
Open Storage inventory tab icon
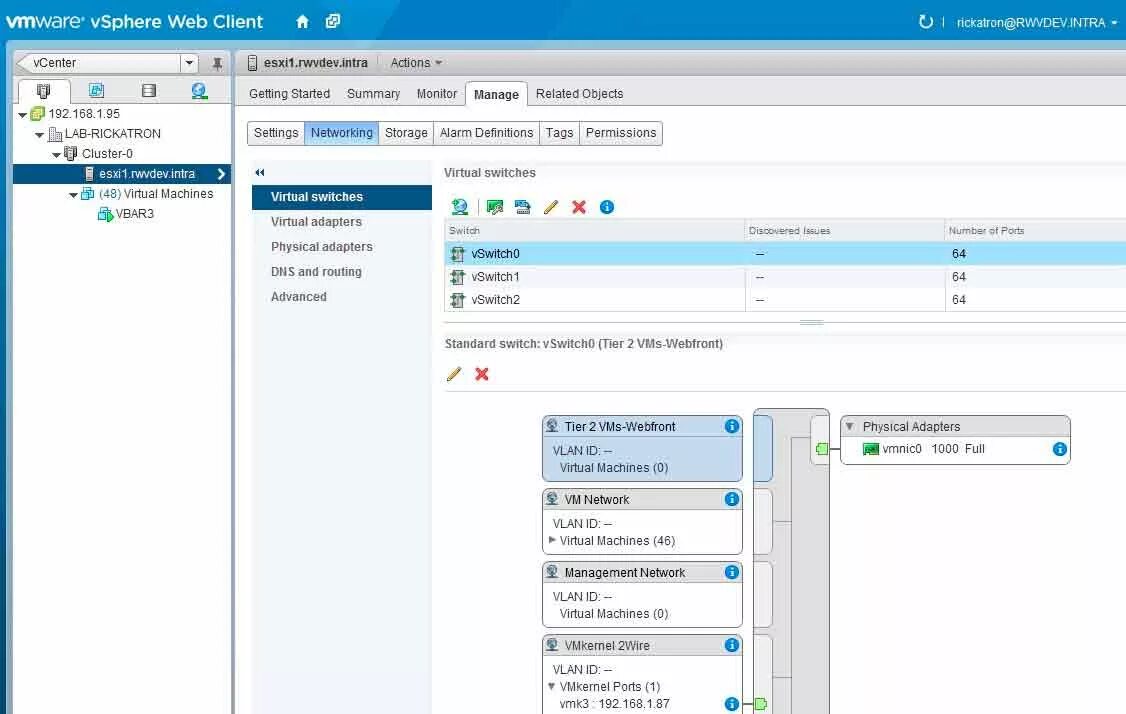pos(149,91)
